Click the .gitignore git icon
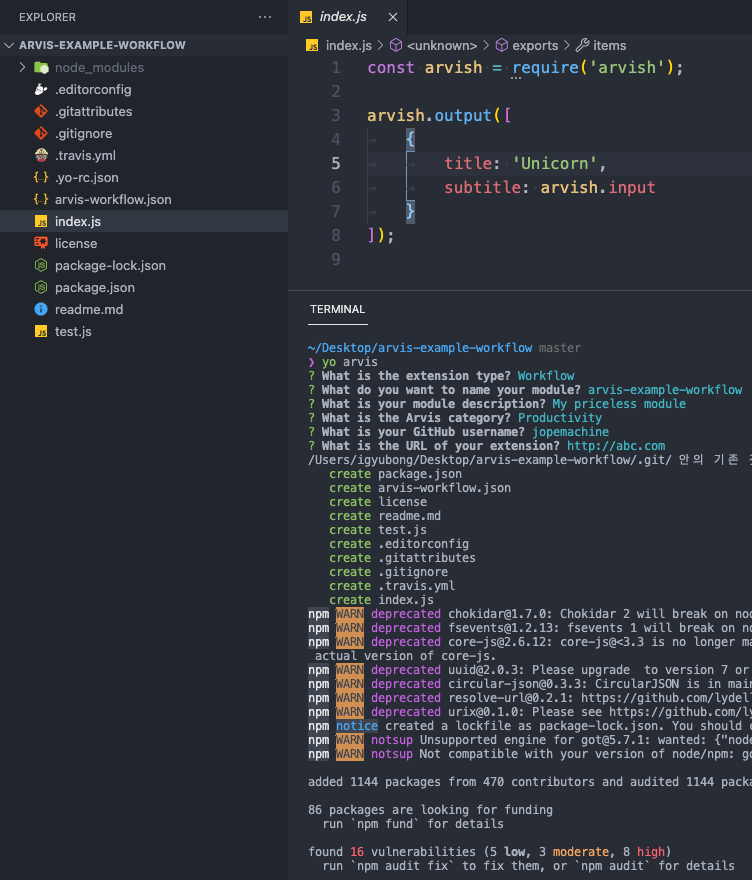Screen dimensions: 752x880 [41, 133]
